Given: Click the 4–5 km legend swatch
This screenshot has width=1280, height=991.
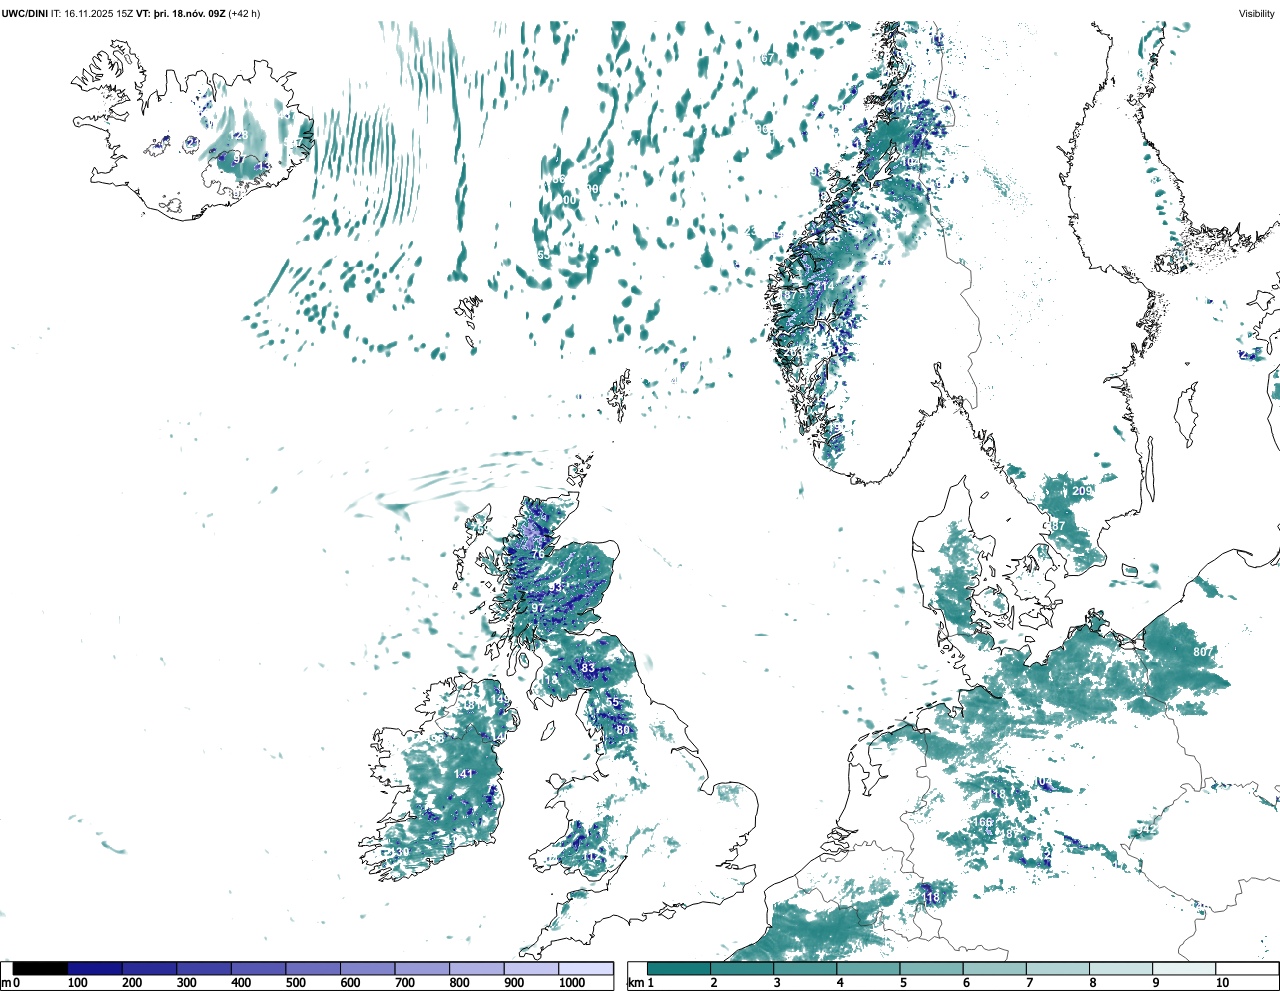Looking at the screenshot, I should (868, 968).
